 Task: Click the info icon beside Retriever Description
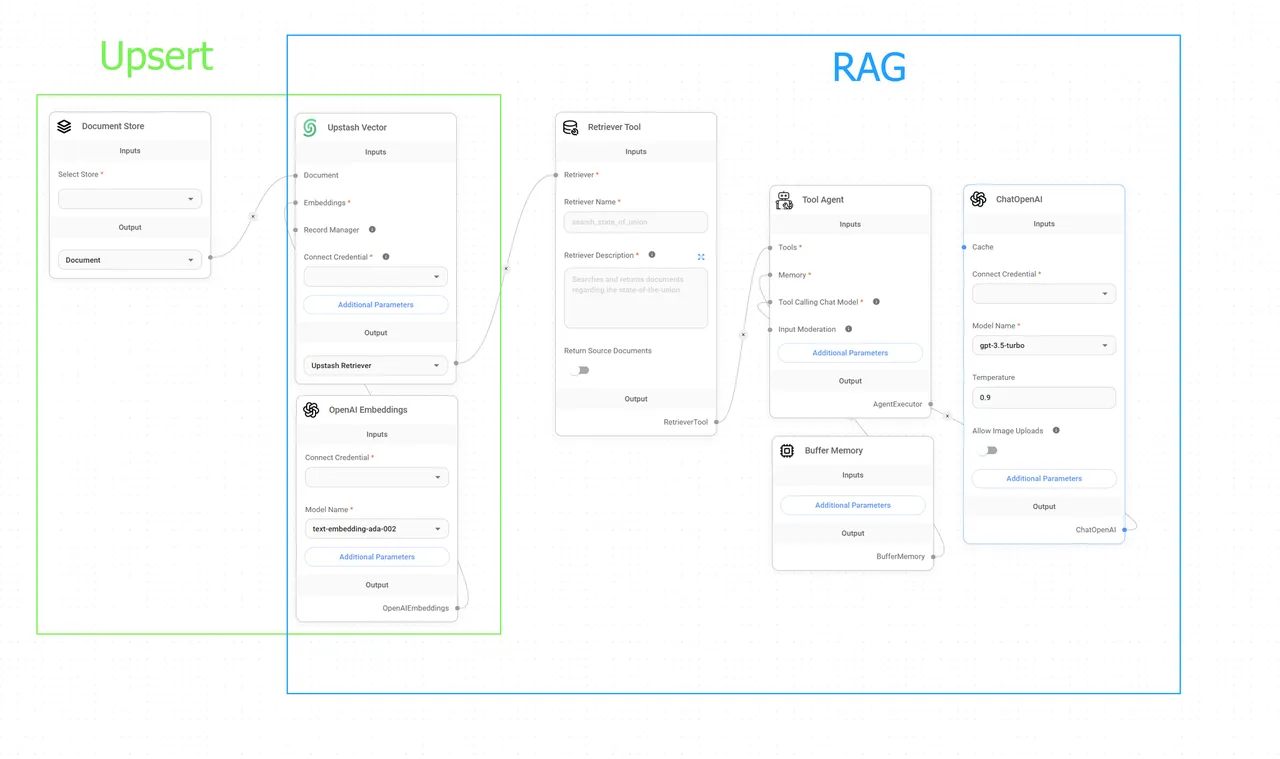pos(652,255)
